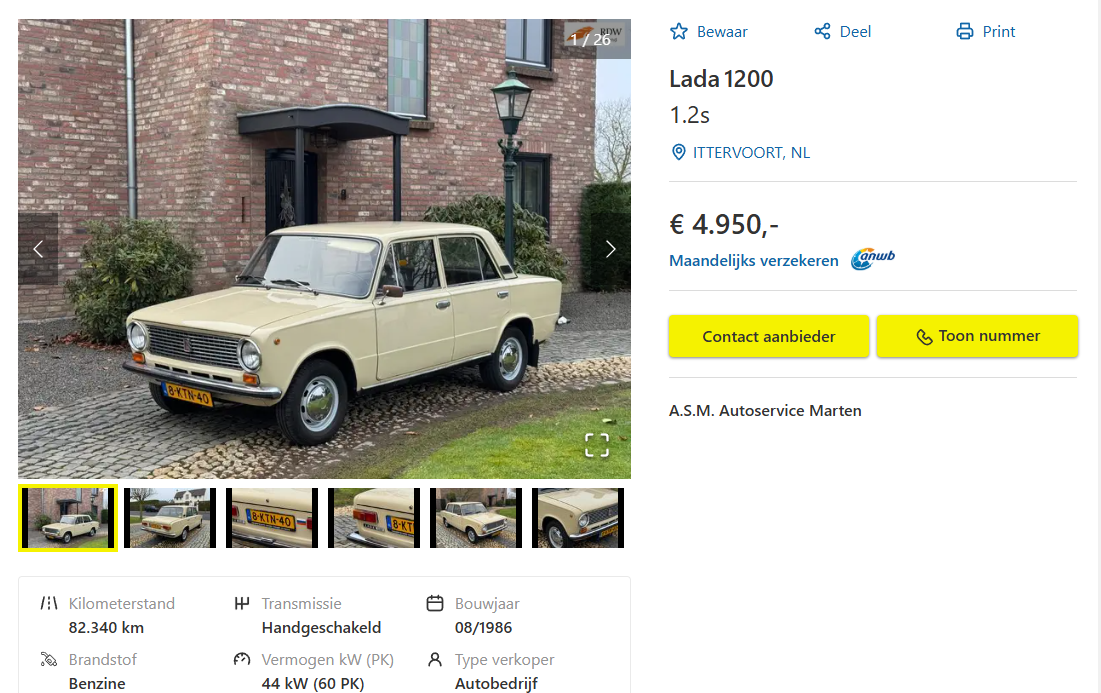Select the second thumbnail showing rear view
This screenshot has height=693, width=1101.
click(170, 518)
